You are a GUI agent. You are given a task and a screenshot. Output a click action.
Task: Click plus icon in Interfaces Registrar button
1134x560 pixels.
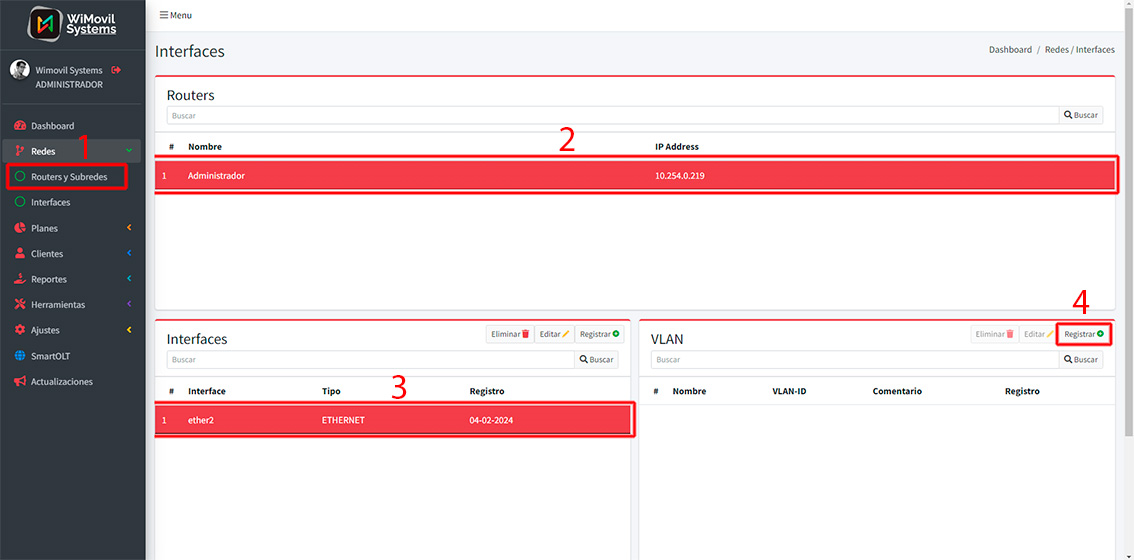(615, 334)
